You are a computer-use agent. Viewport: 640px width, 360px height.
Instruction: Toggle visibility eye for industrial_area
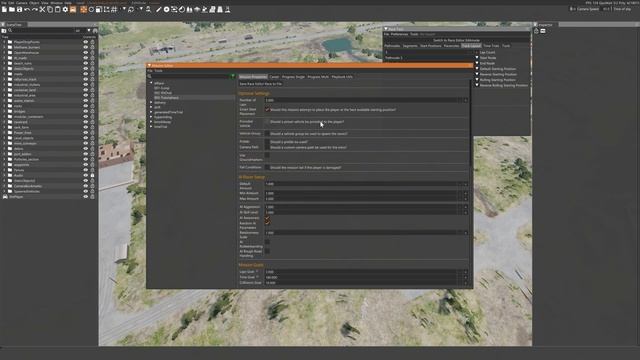[86, 95]
